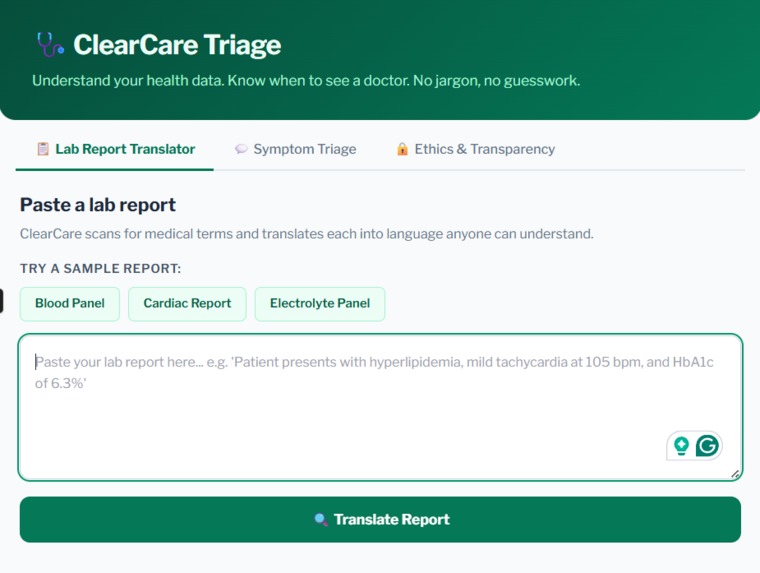
Task: Click the 'ClearCare scans for medical terms' description
Action: coord(306,234)
